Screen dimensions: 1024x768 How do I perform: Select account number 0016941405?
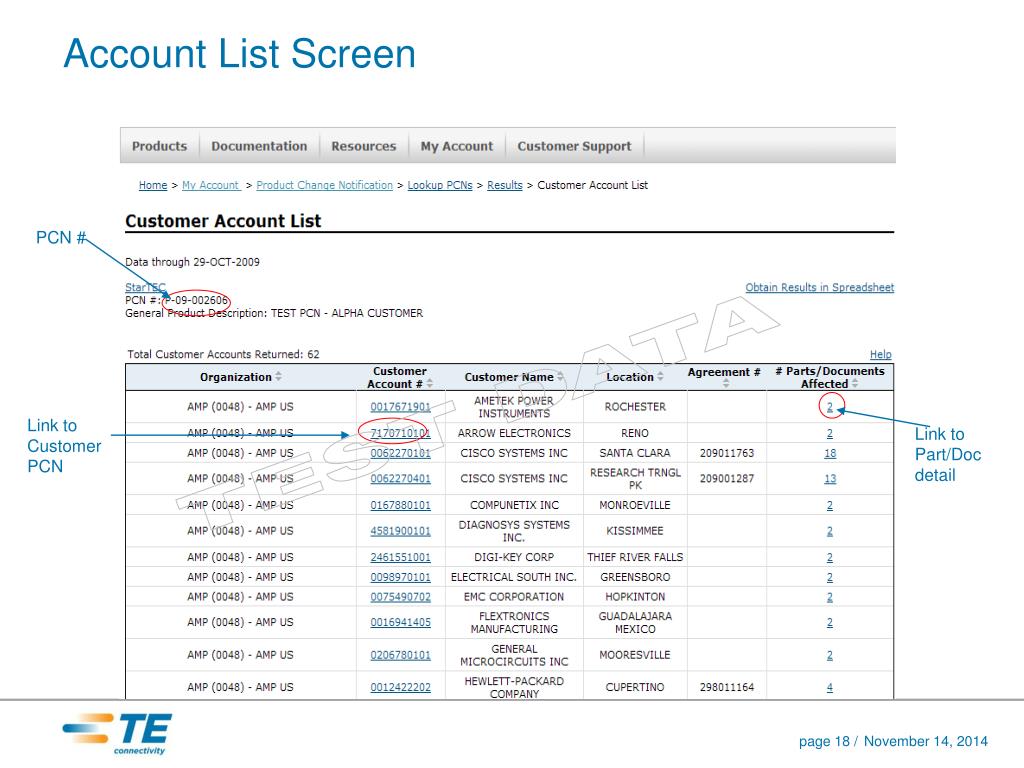tap(400, 622)
